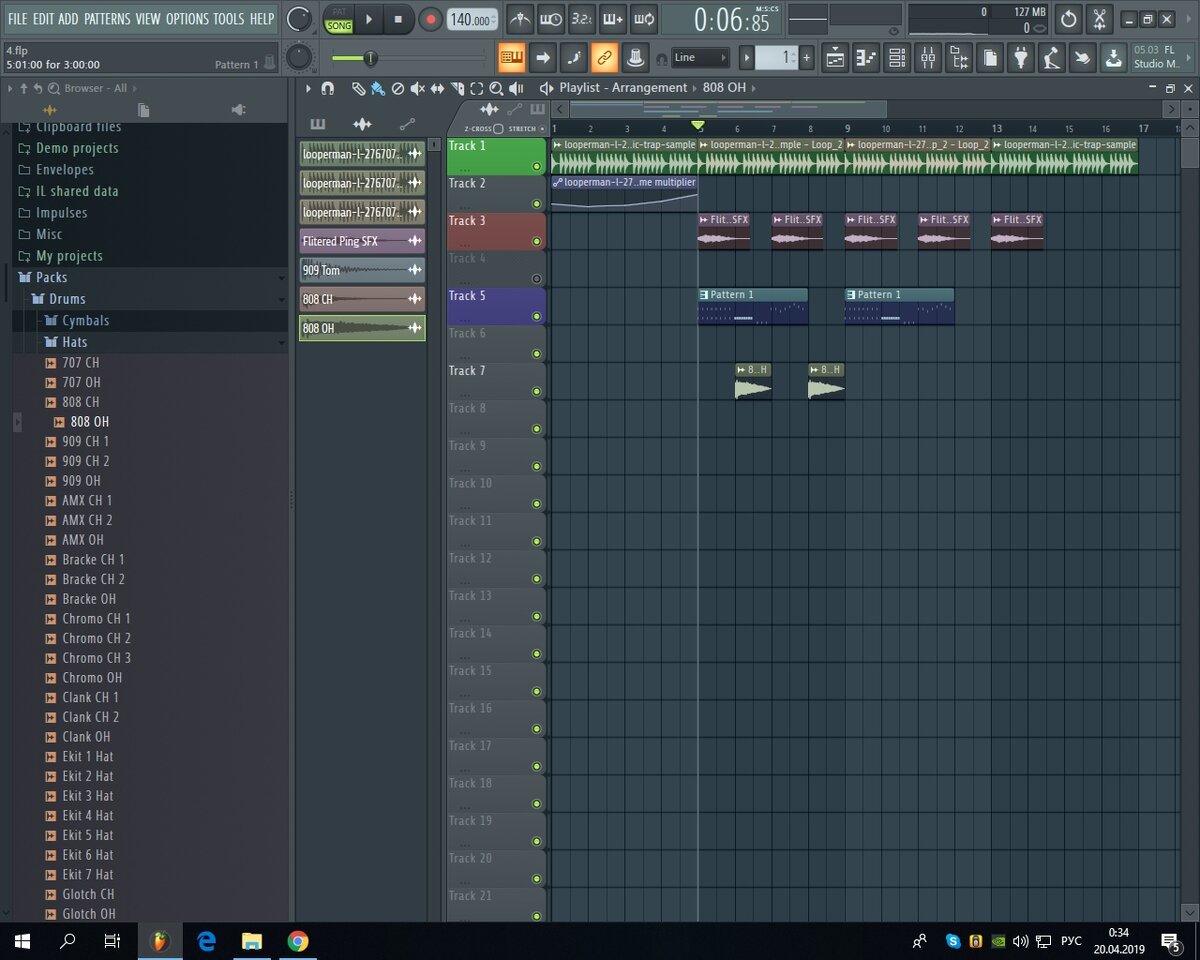This screenshot has width=1200, height=960.
Task: Toggle typing keyboard to piano
Action: coord(511,58)
